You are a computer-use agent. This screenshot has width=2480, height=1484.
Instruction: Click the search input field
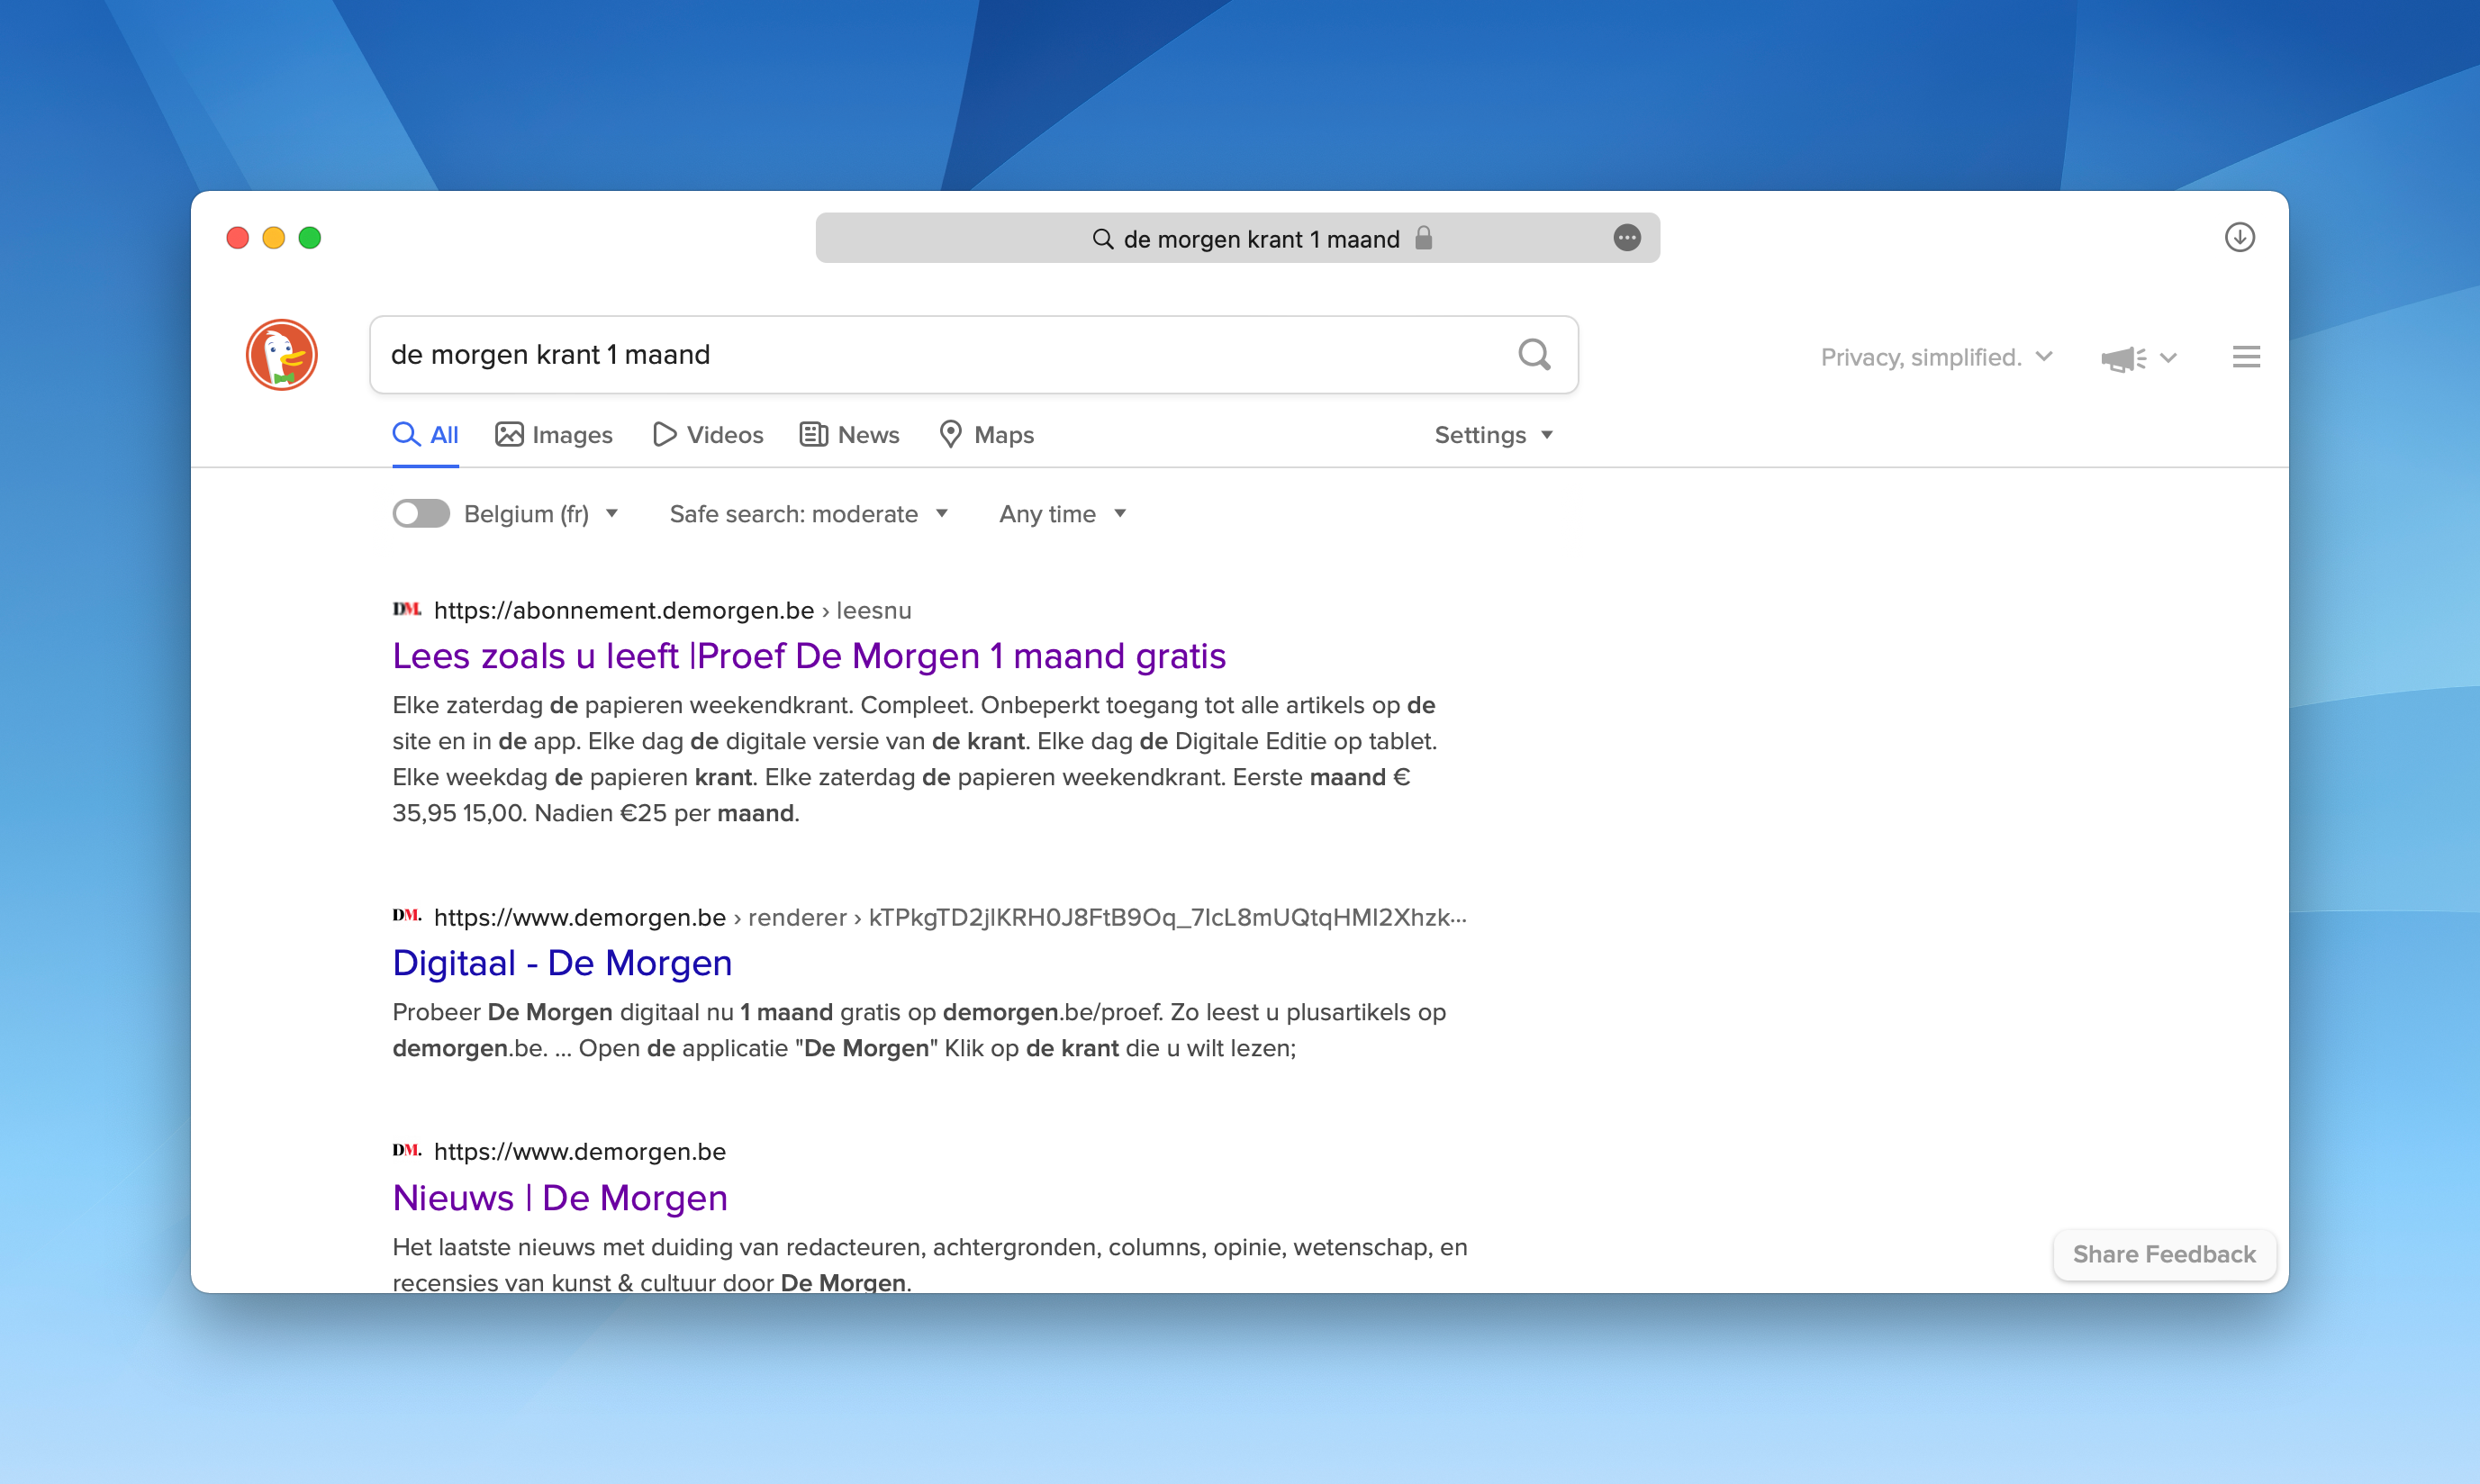973,353
